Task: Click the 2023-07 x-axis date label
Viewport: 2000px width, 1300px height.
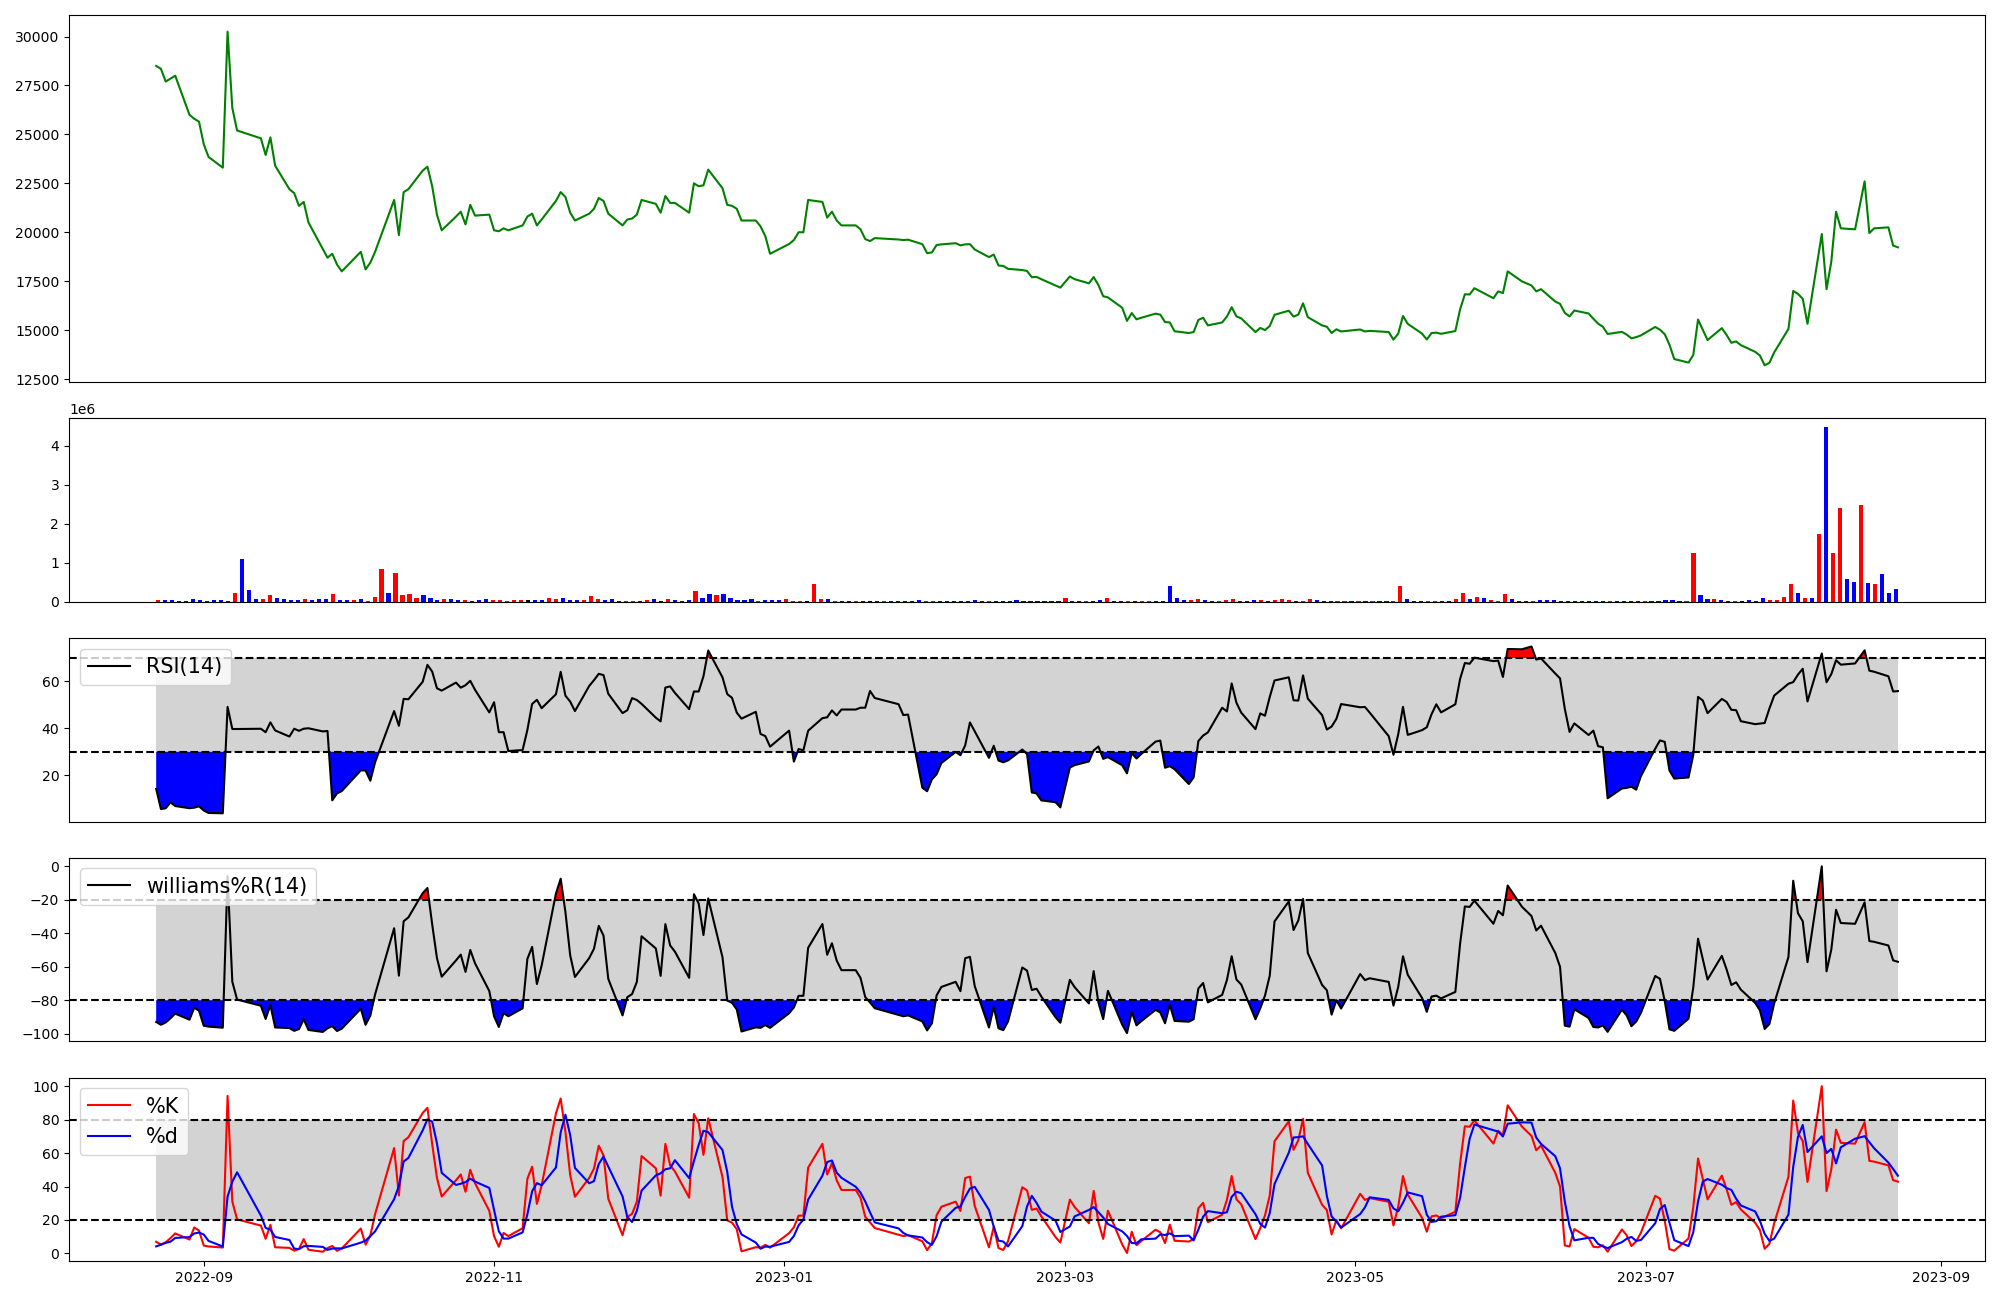Action: [1645, 1277]
